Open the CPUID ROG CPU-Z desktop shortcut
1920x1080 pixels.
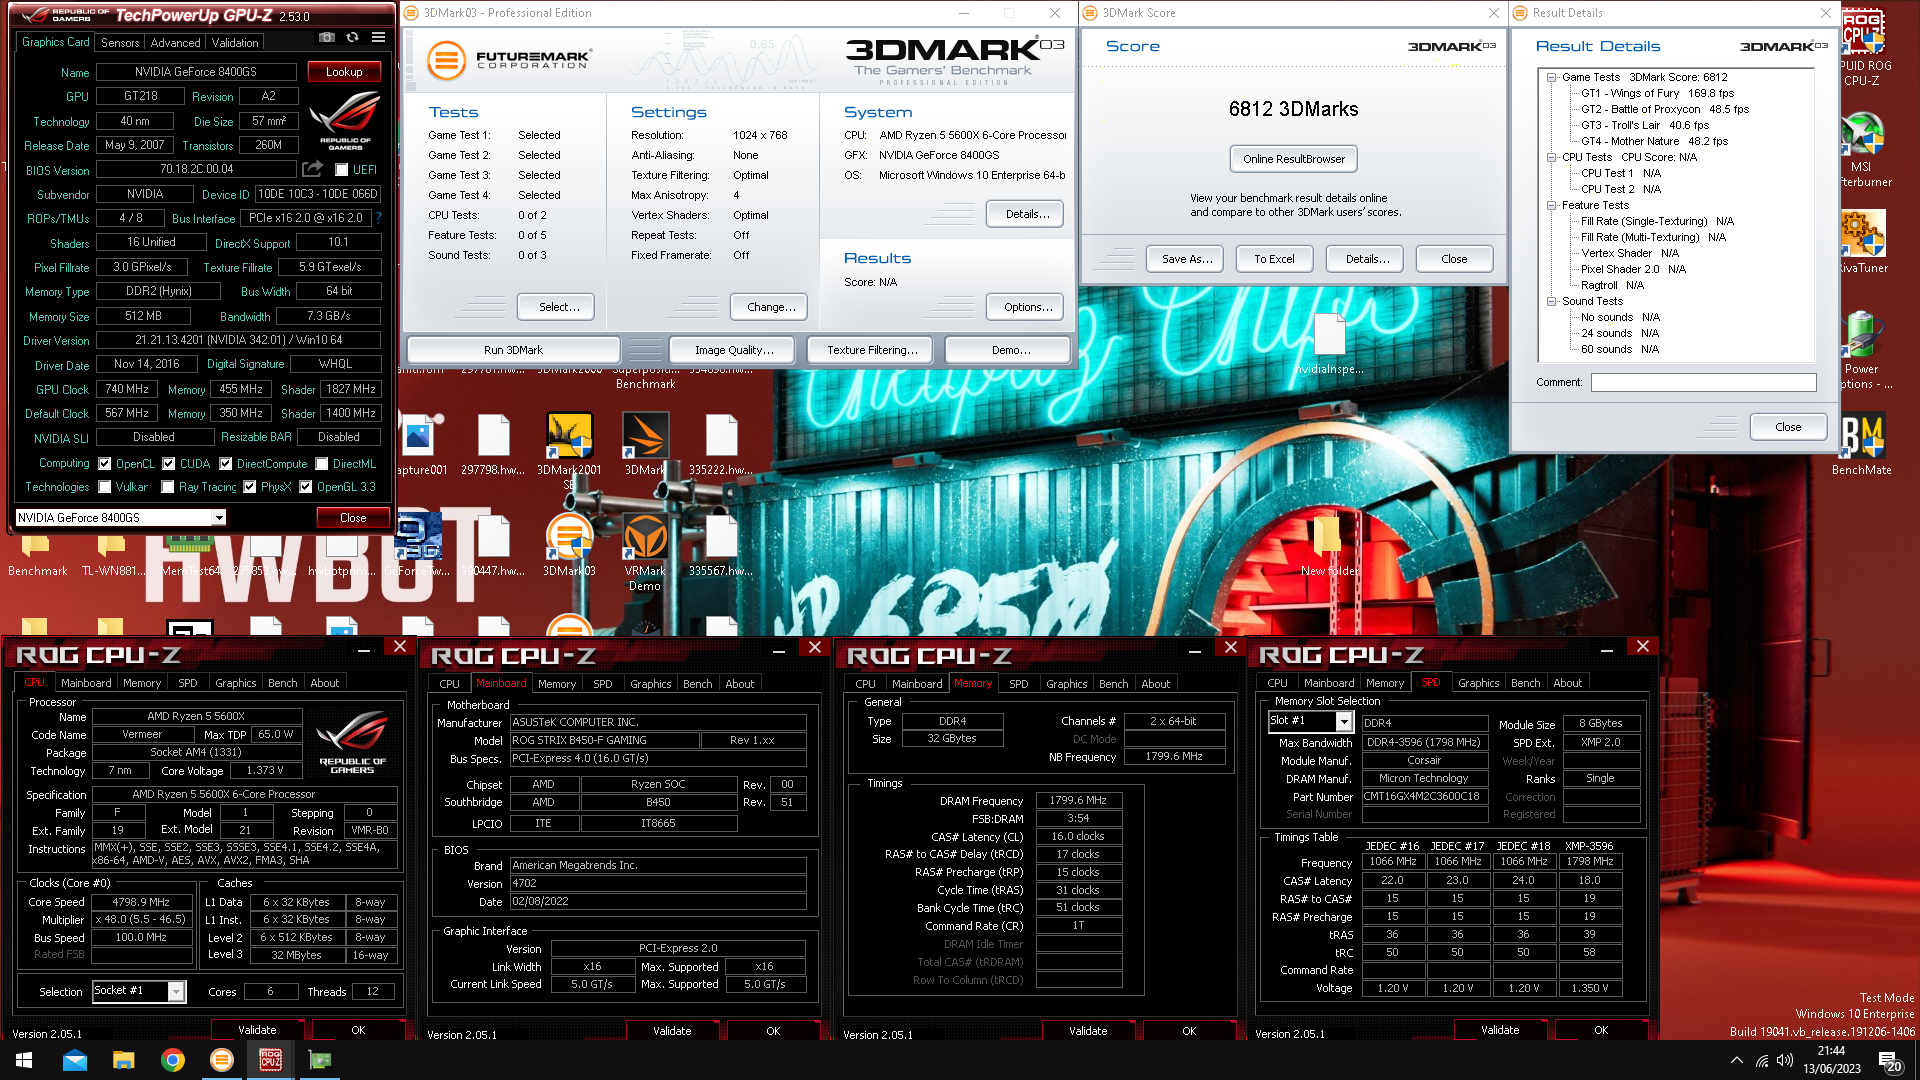1862,45
